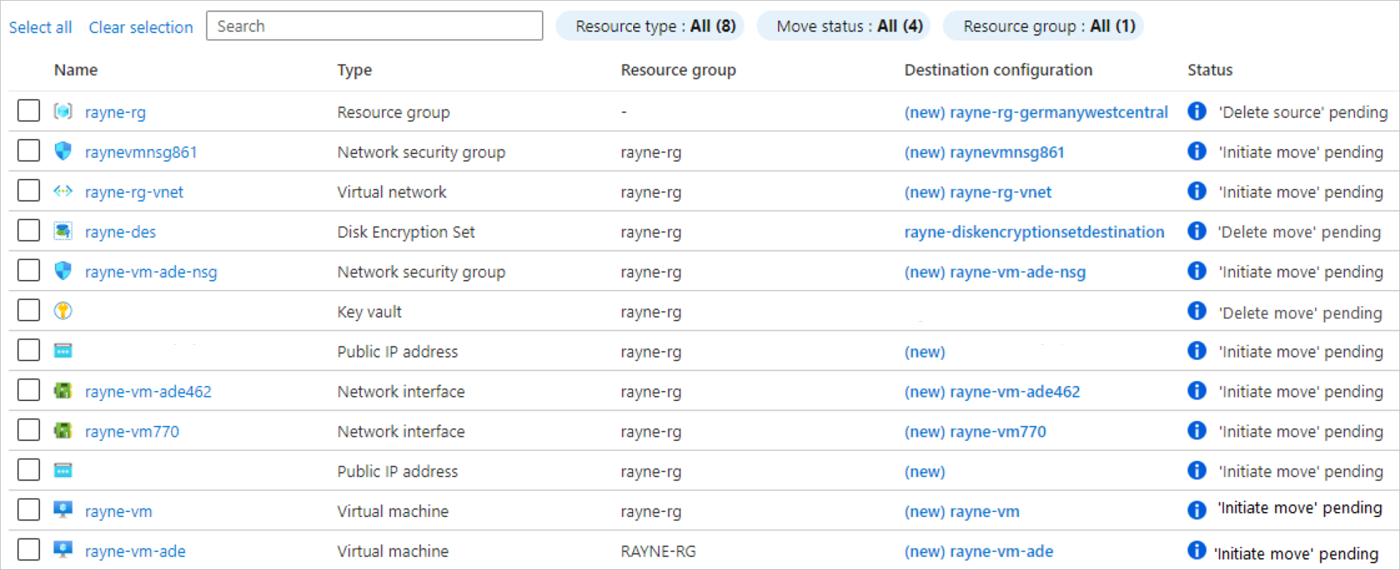Click the rayne-des disk encryption icon
This screenshot has width=1400, height=570.
(x=63, y=232)
